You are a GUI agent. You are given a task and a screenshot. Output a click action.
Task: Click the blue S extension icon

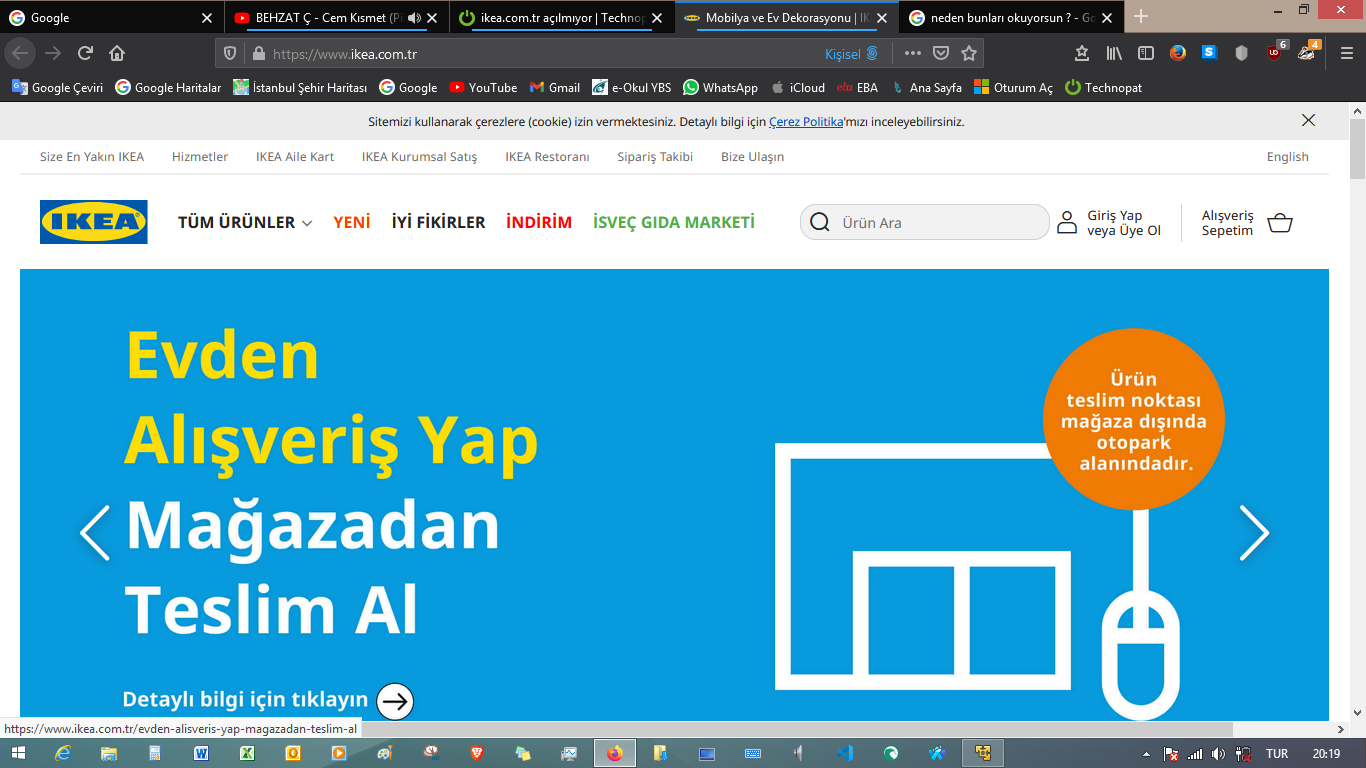pyautogui.click(x=1210, y=52)
